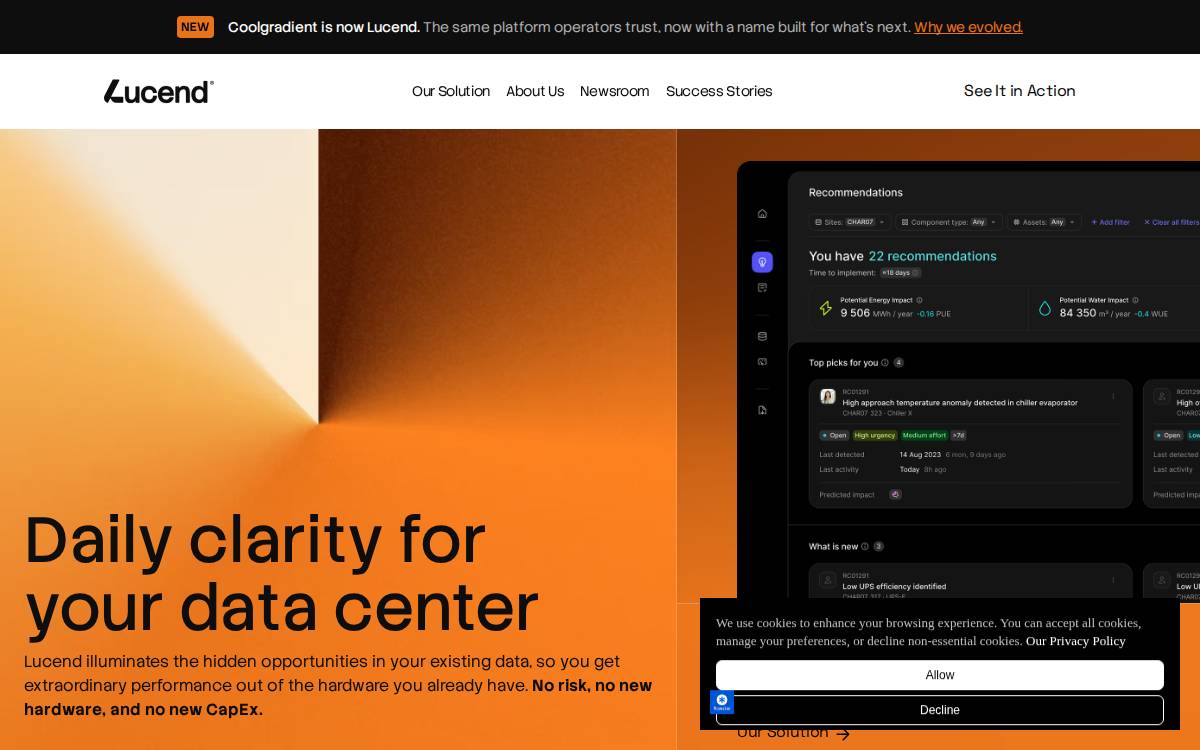Click the NEW badge in announcement bar

(x=195, y=27)
